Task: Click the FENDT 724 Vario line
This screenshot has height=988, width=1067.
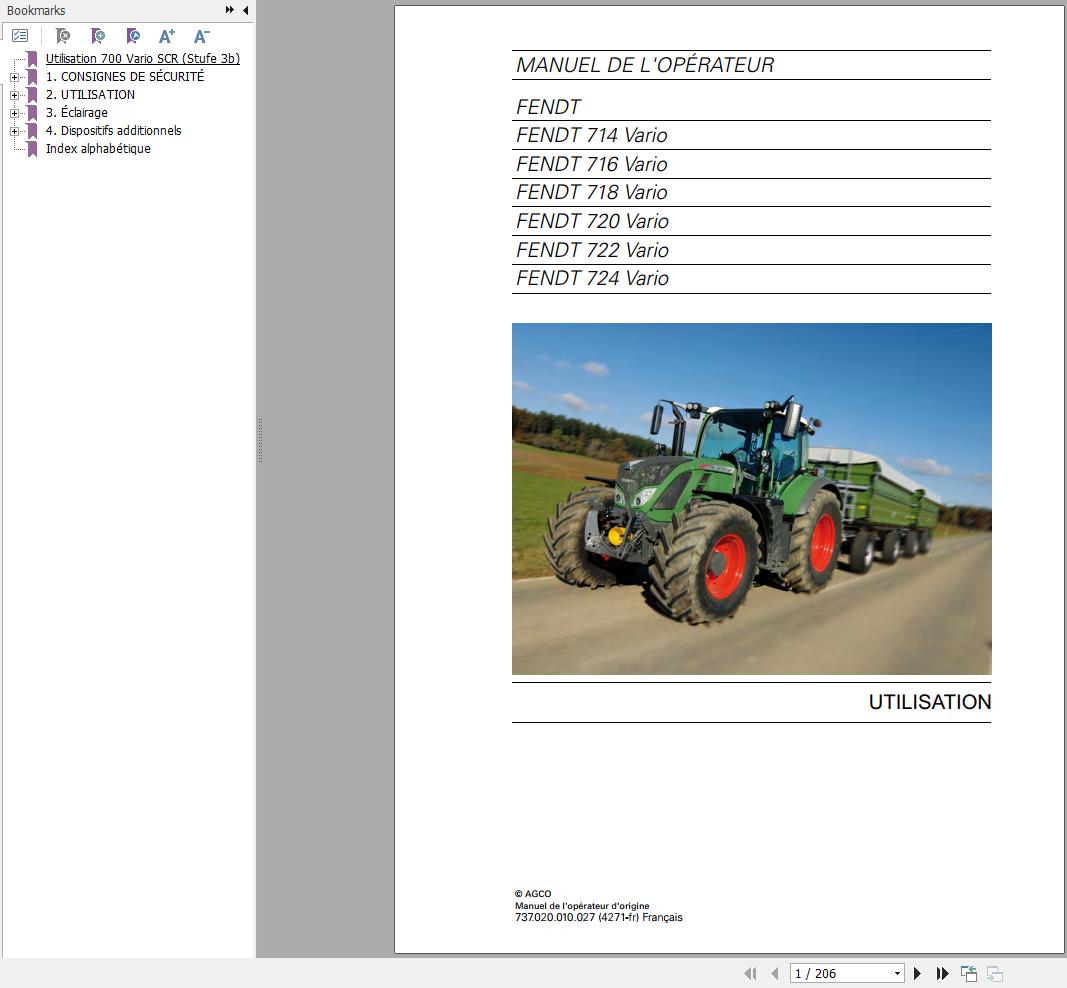Action: pos(592,278)
